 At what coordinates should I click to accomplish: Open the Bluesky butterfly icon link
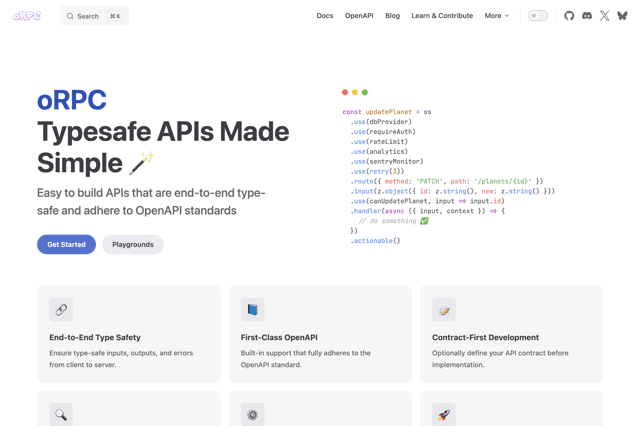pos(622,16)
